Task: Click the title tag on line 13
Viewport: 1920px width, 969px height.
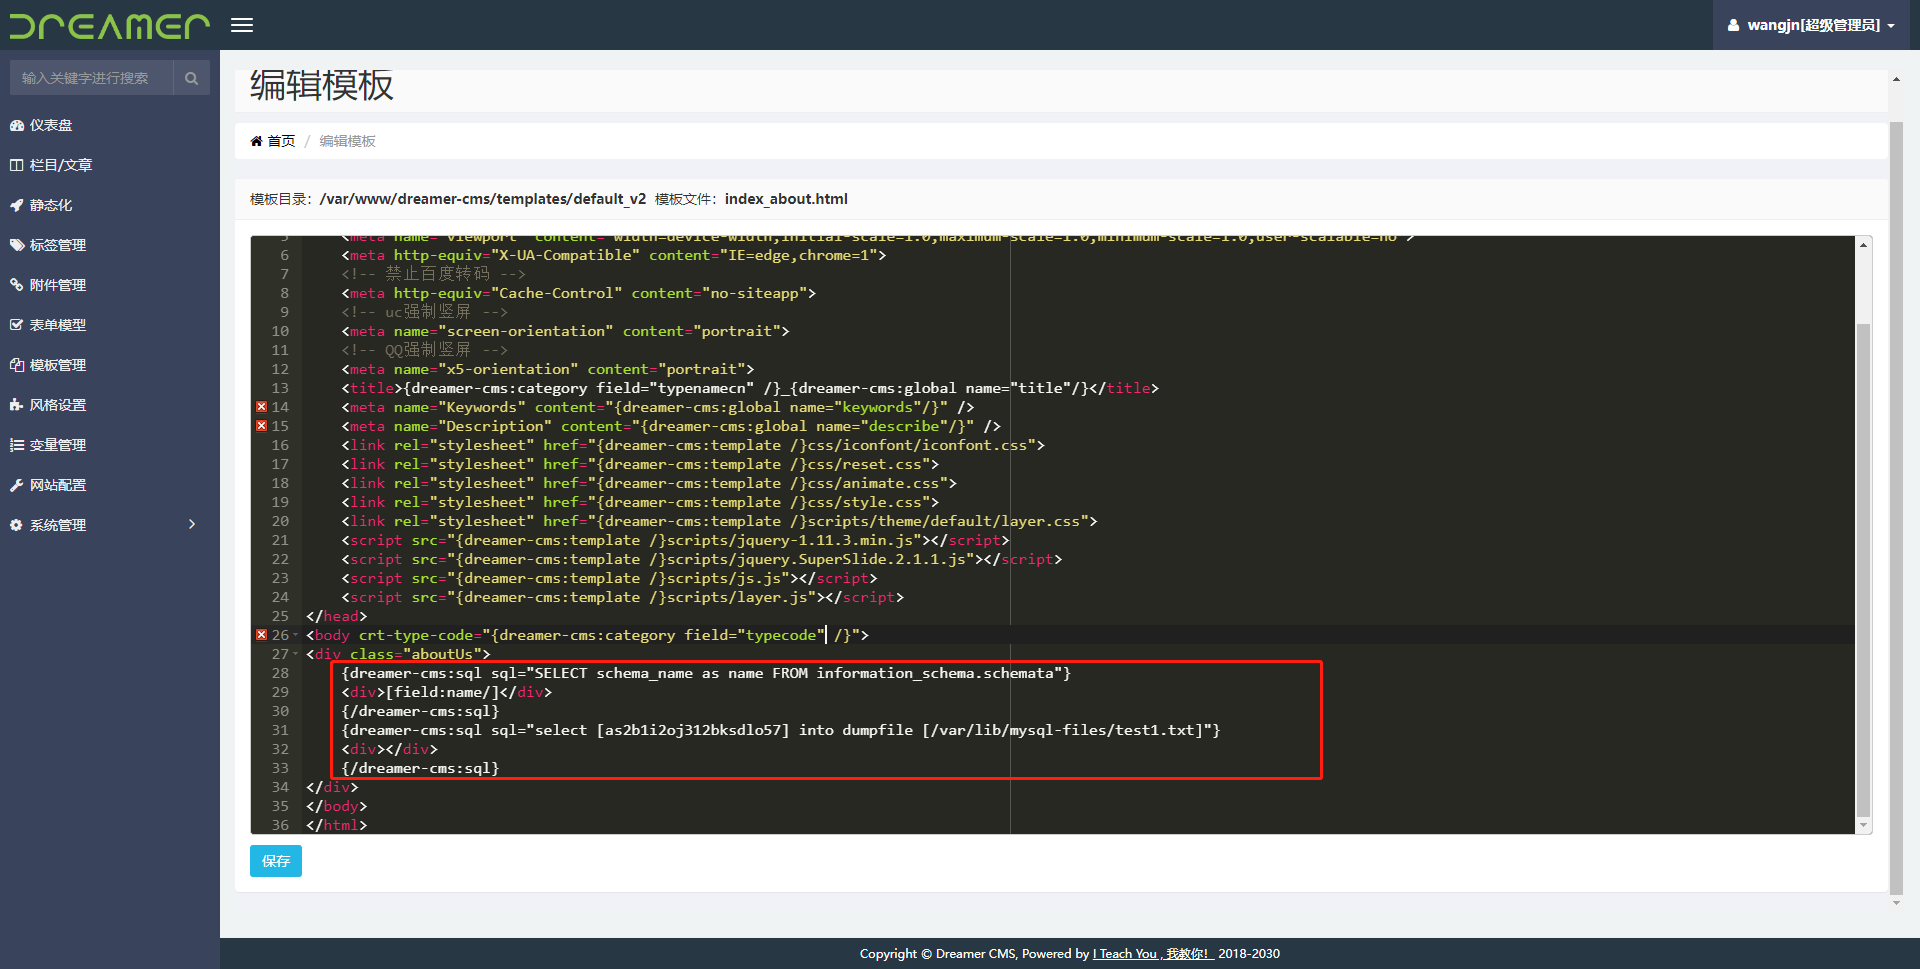Action: (x=750, y=388)
